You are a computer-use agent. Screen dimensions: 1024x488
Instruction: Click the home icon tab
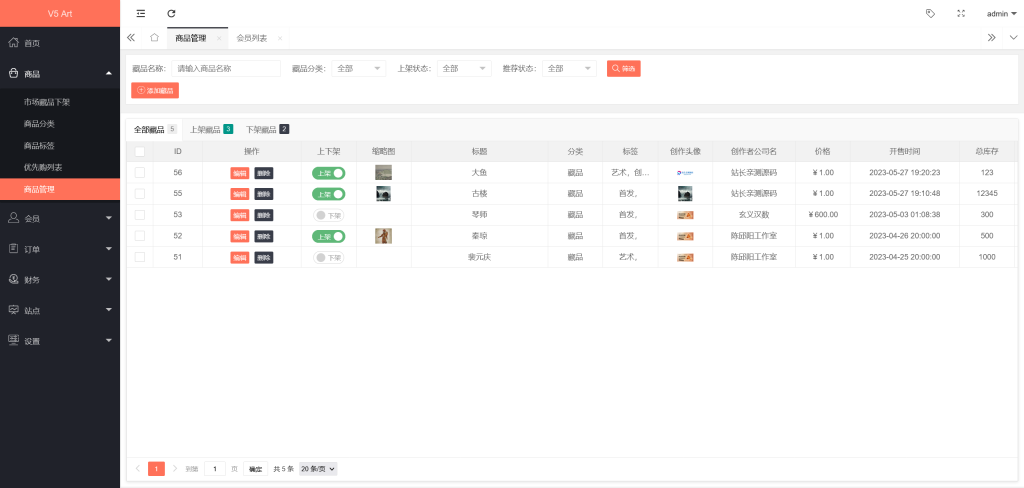tap(154, 38)
